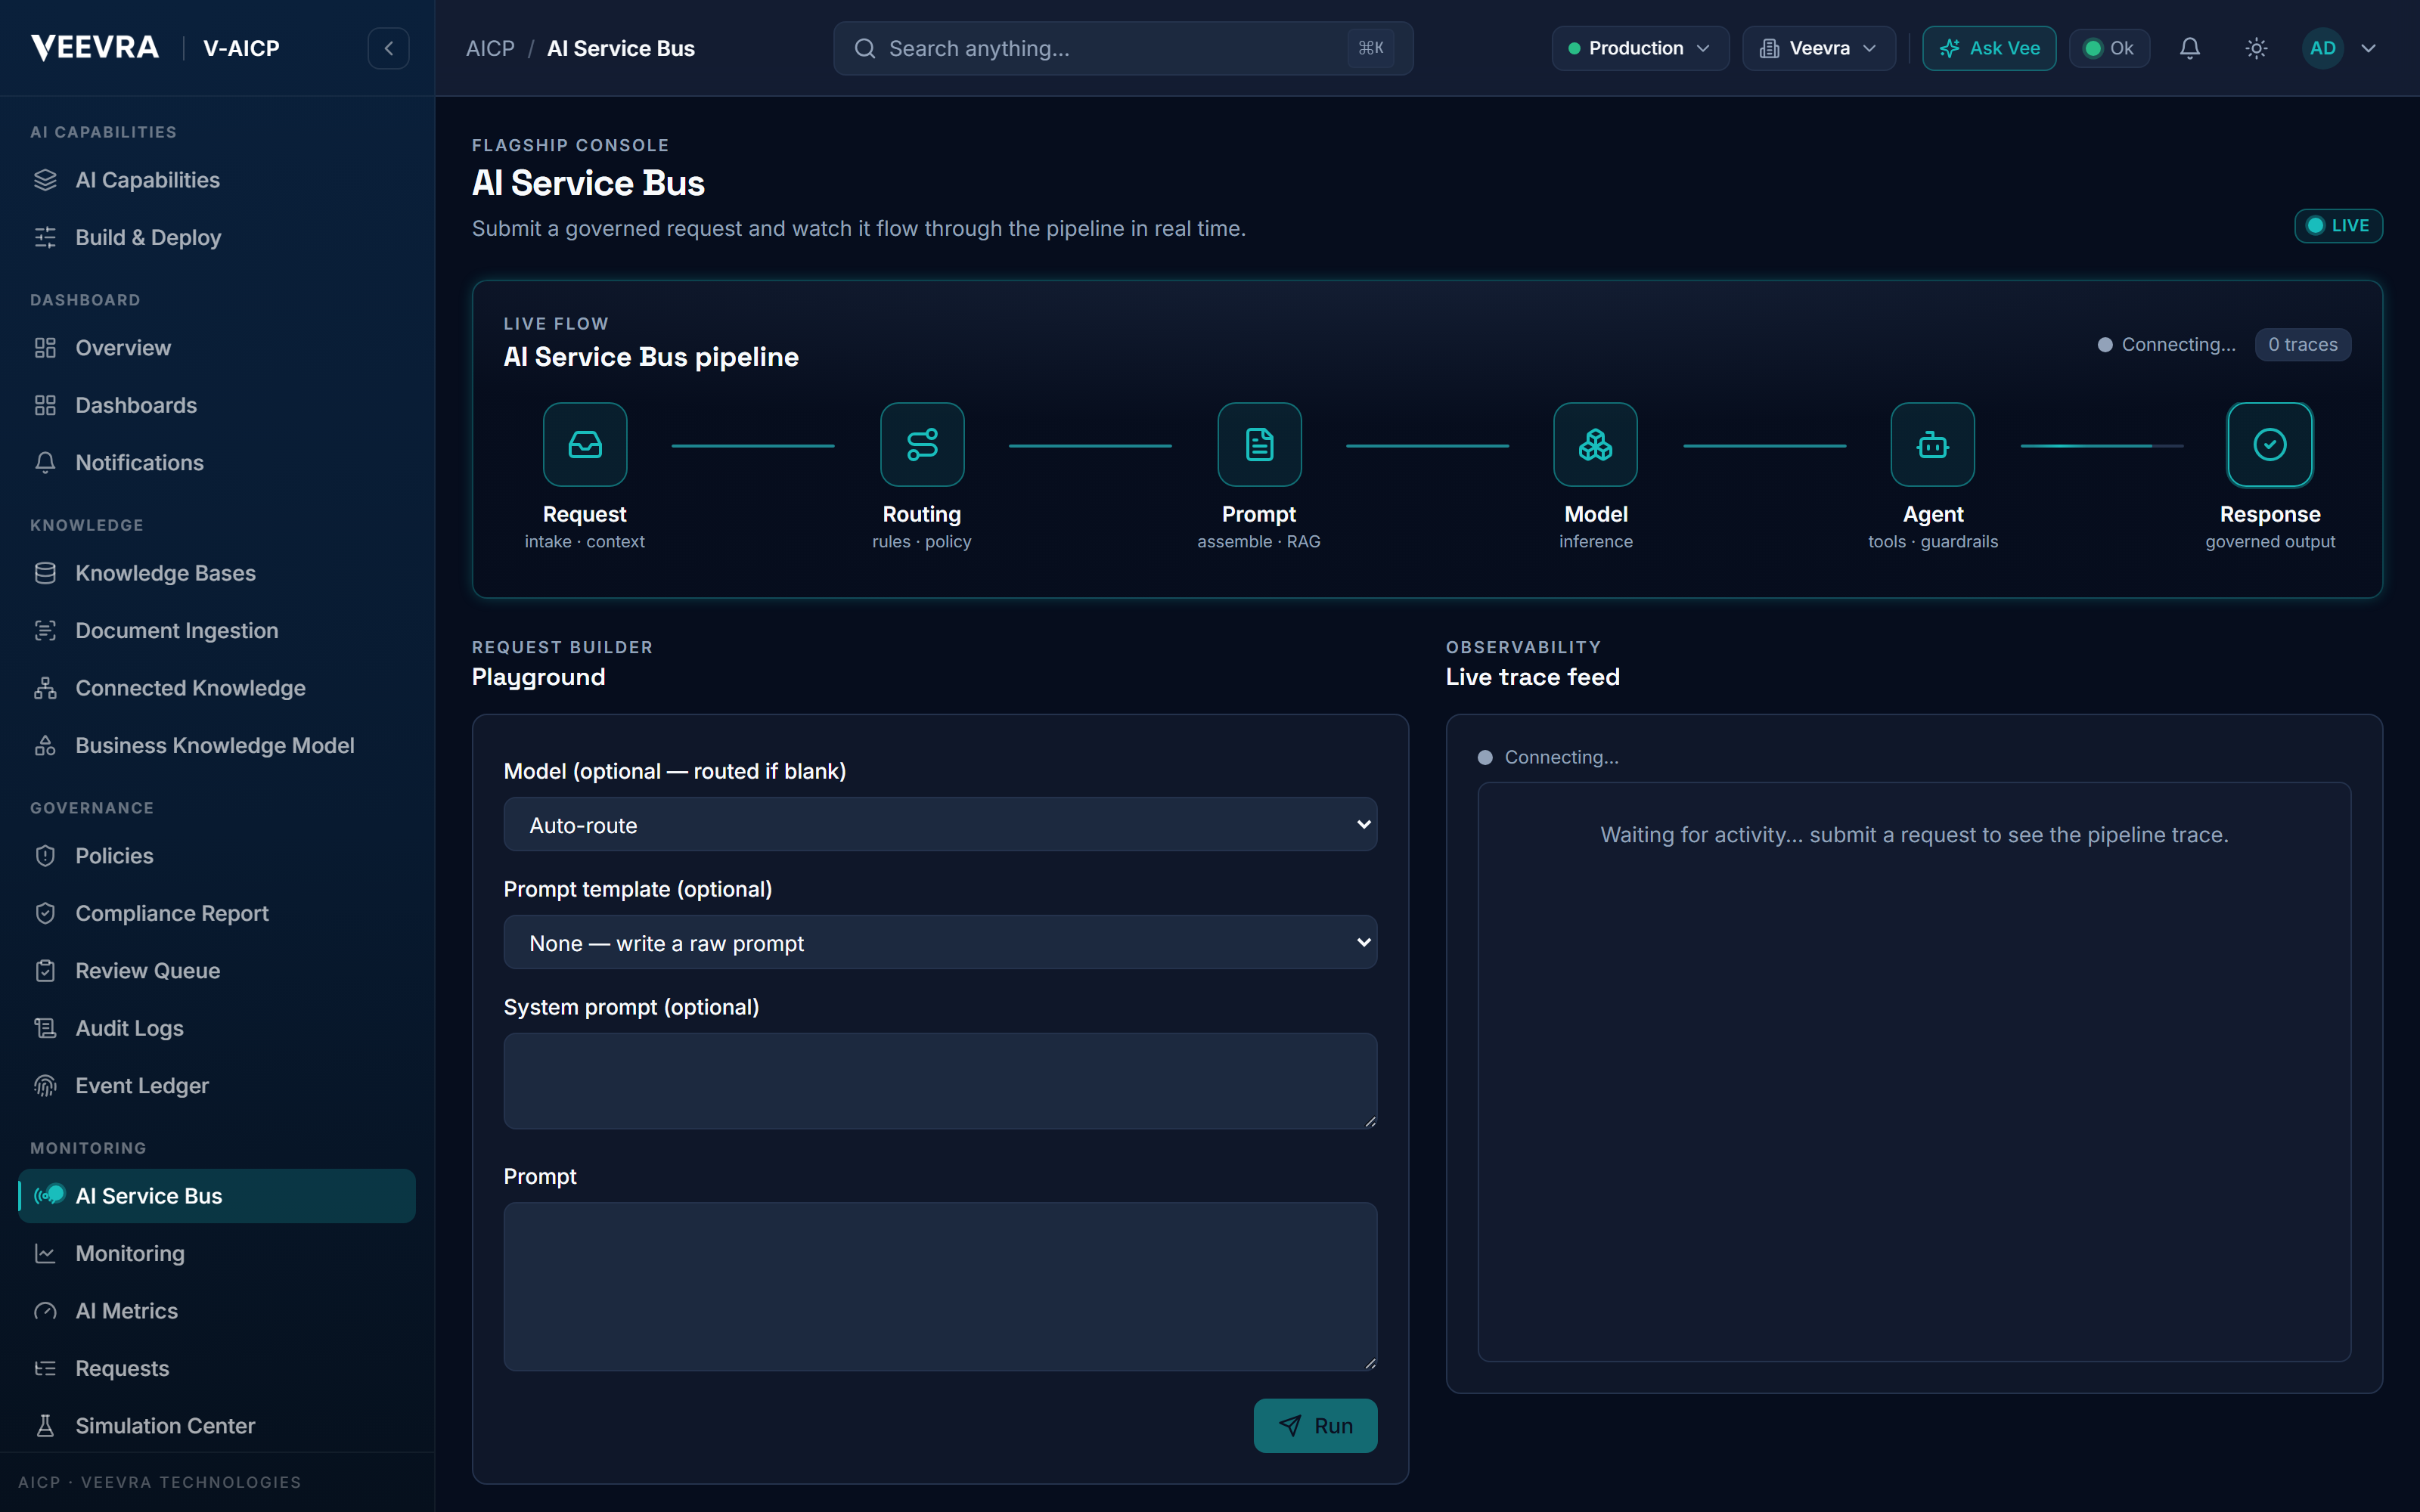Click the 'Waiting for activity...' trace feed message

point(1914,834)
